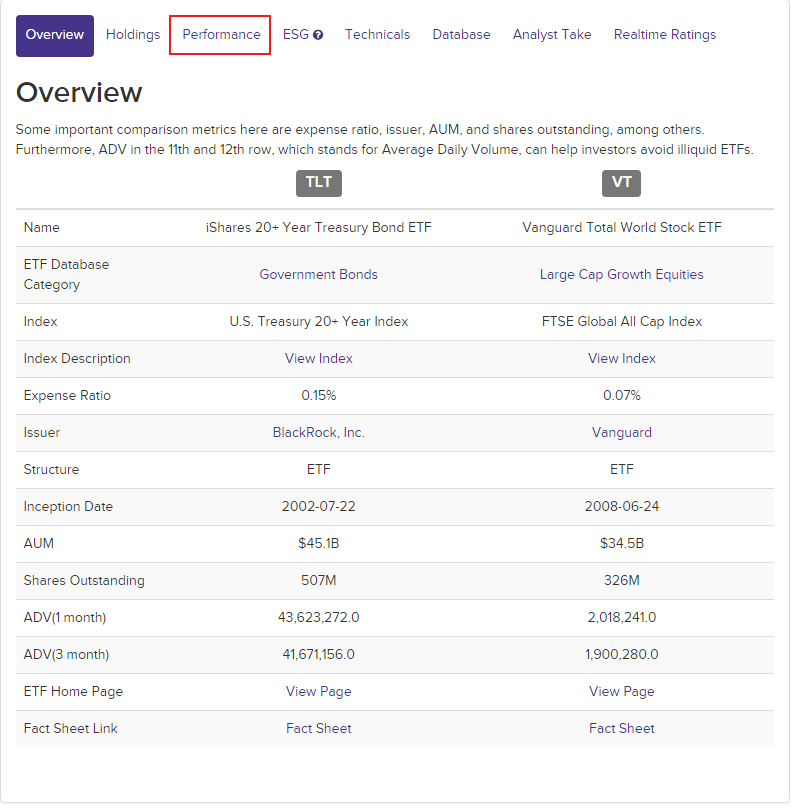The height and width of the screenshot is (808, 792).
Task: Click the Inception Date row label
Action: point(69,507)
